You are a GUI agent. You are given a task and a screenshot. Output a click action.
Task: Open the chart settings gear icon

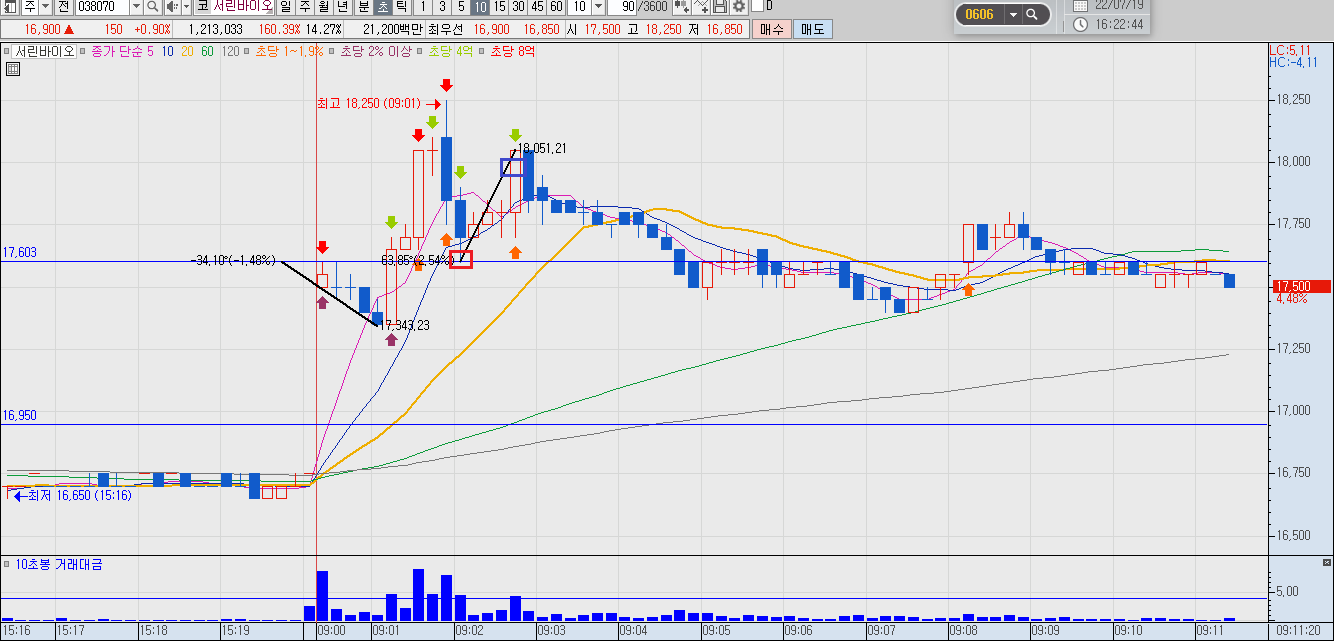point(739,7)
